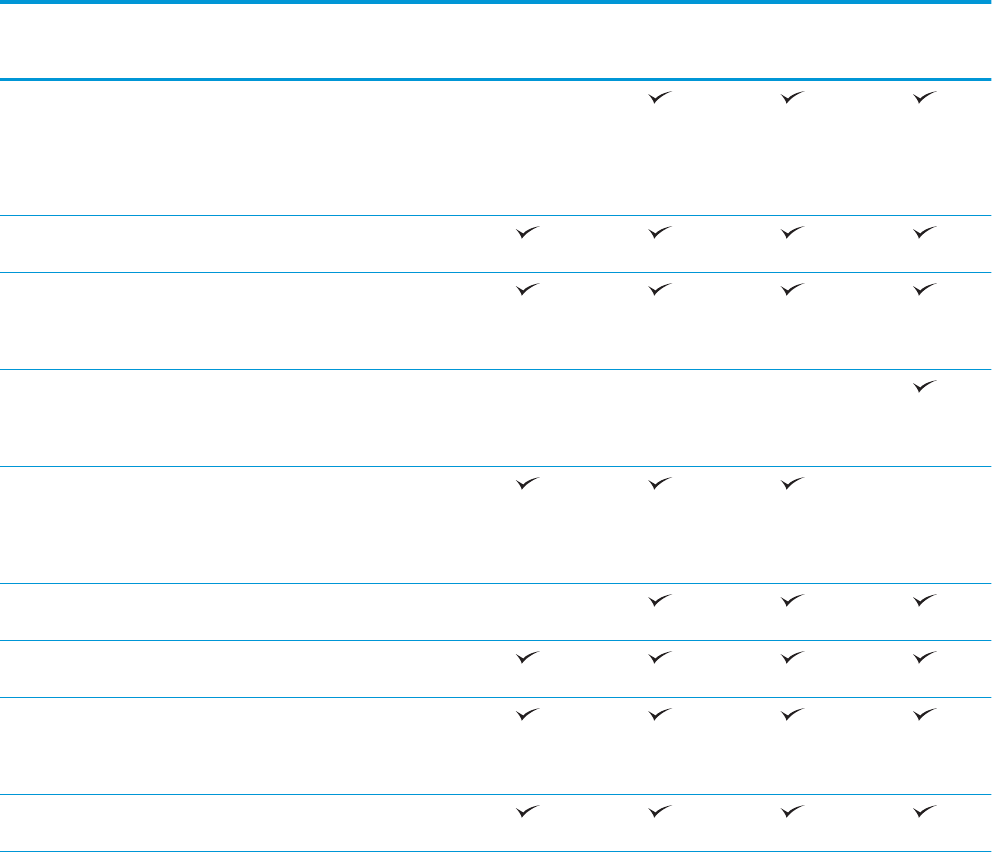The width and height of the screenshot is (992, 852).
Task: Click the sixth row's last-column checkmark
Action: coord(924,600)
